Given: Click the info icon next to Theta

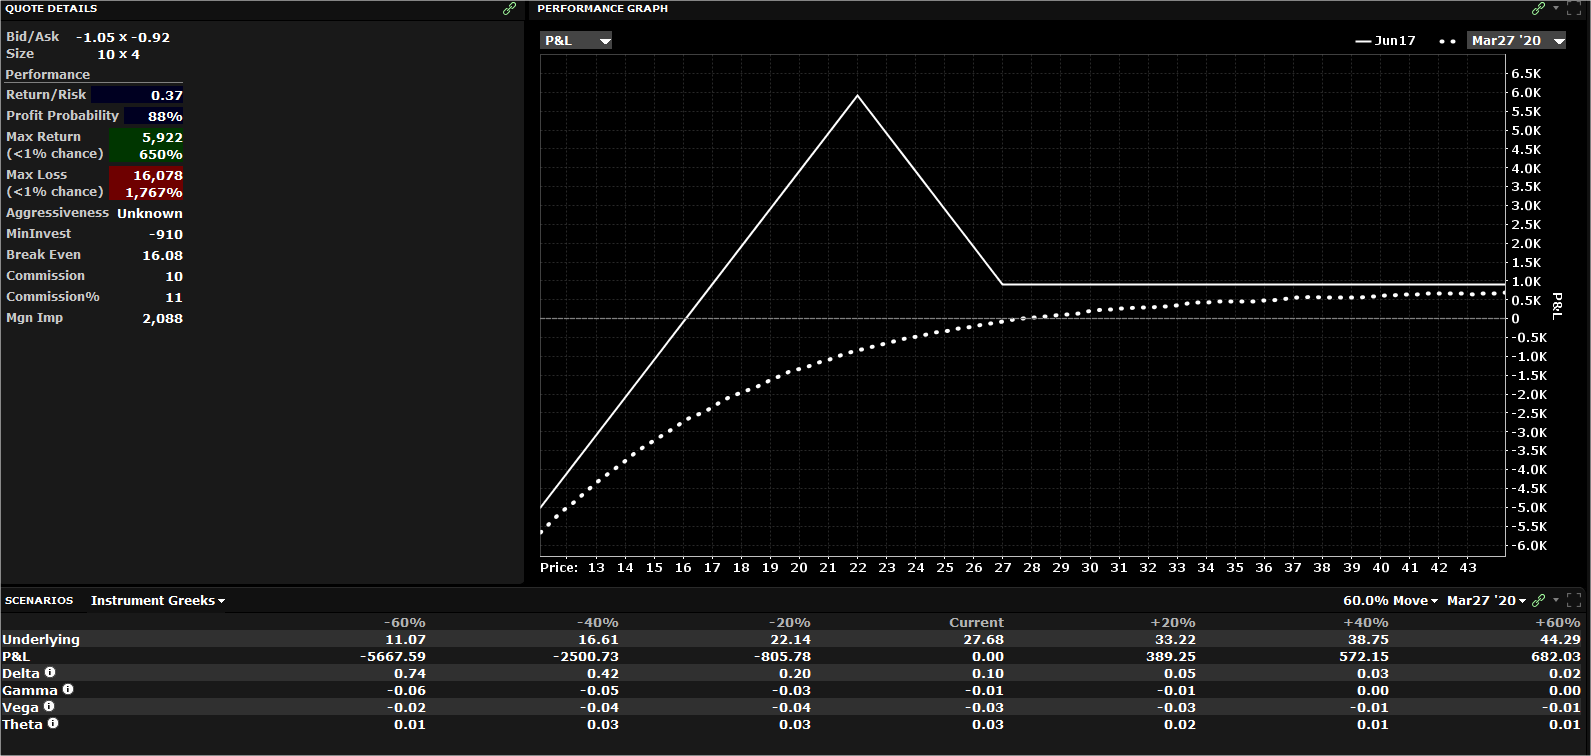Looking at the screenshot, I should (x=53, y=723).
